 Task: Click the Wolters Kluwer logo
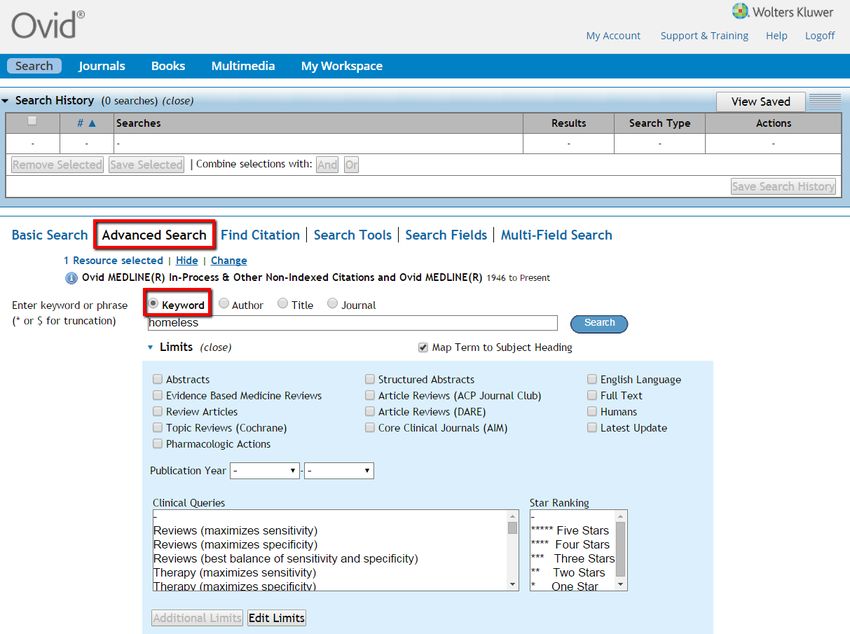783,11
